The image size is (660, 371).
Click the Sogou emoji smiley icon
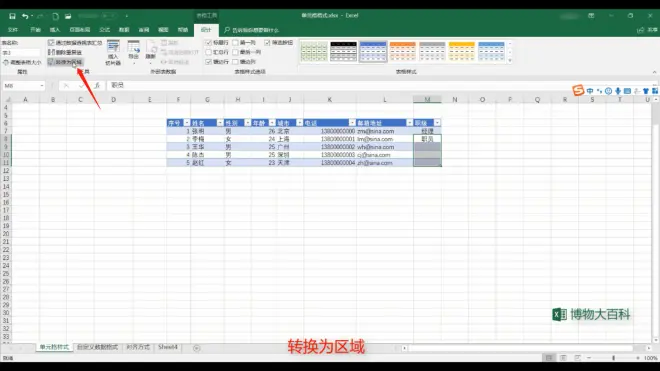(608, 91)
